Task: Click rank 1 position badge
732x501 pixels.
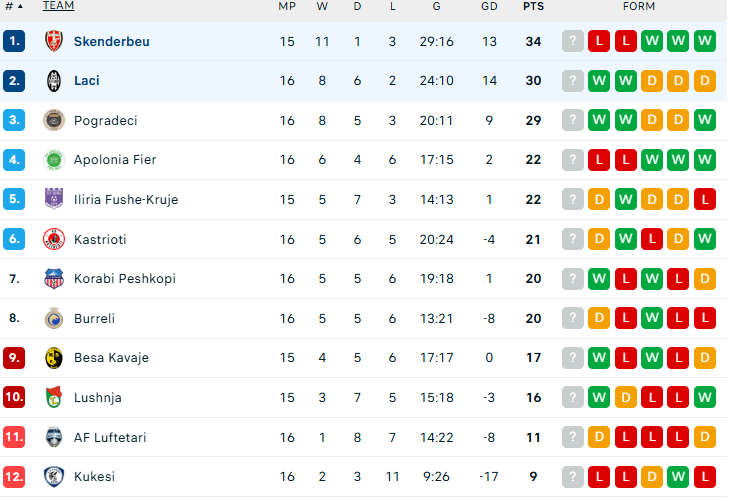Action: coord(13,41)
